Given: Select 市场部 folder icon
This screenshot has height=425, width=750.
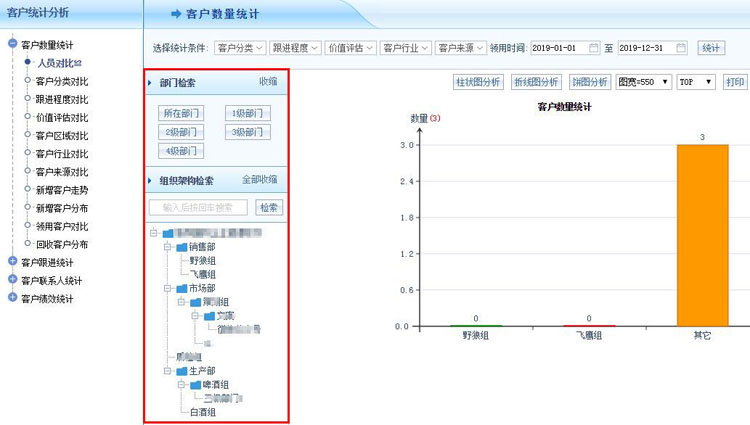Looking at the screenshot, I should click(x=182, y=289).
